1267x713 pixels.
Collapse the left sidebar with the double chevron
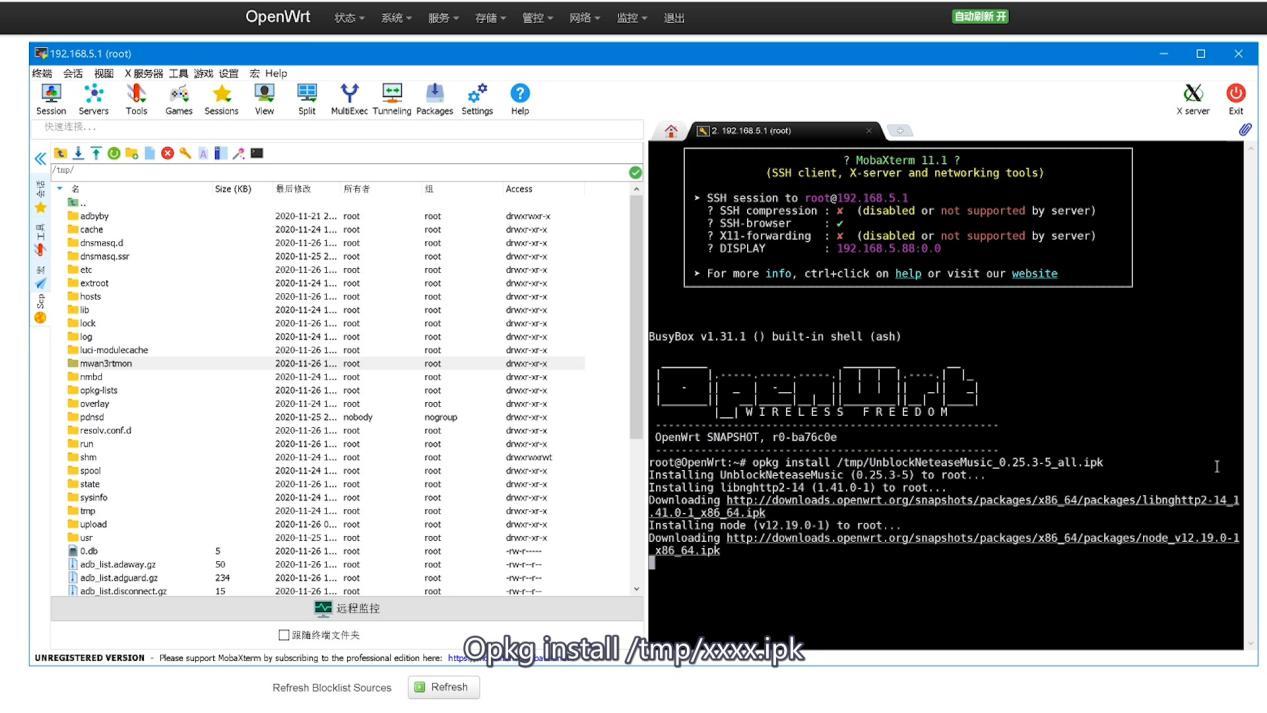(x=40, y=157)
